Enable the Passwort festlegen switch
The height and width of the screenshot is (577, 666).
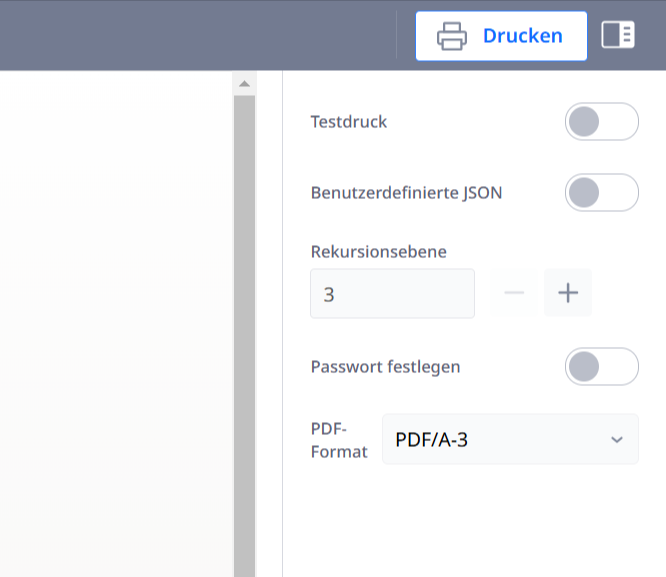[601, 366]
